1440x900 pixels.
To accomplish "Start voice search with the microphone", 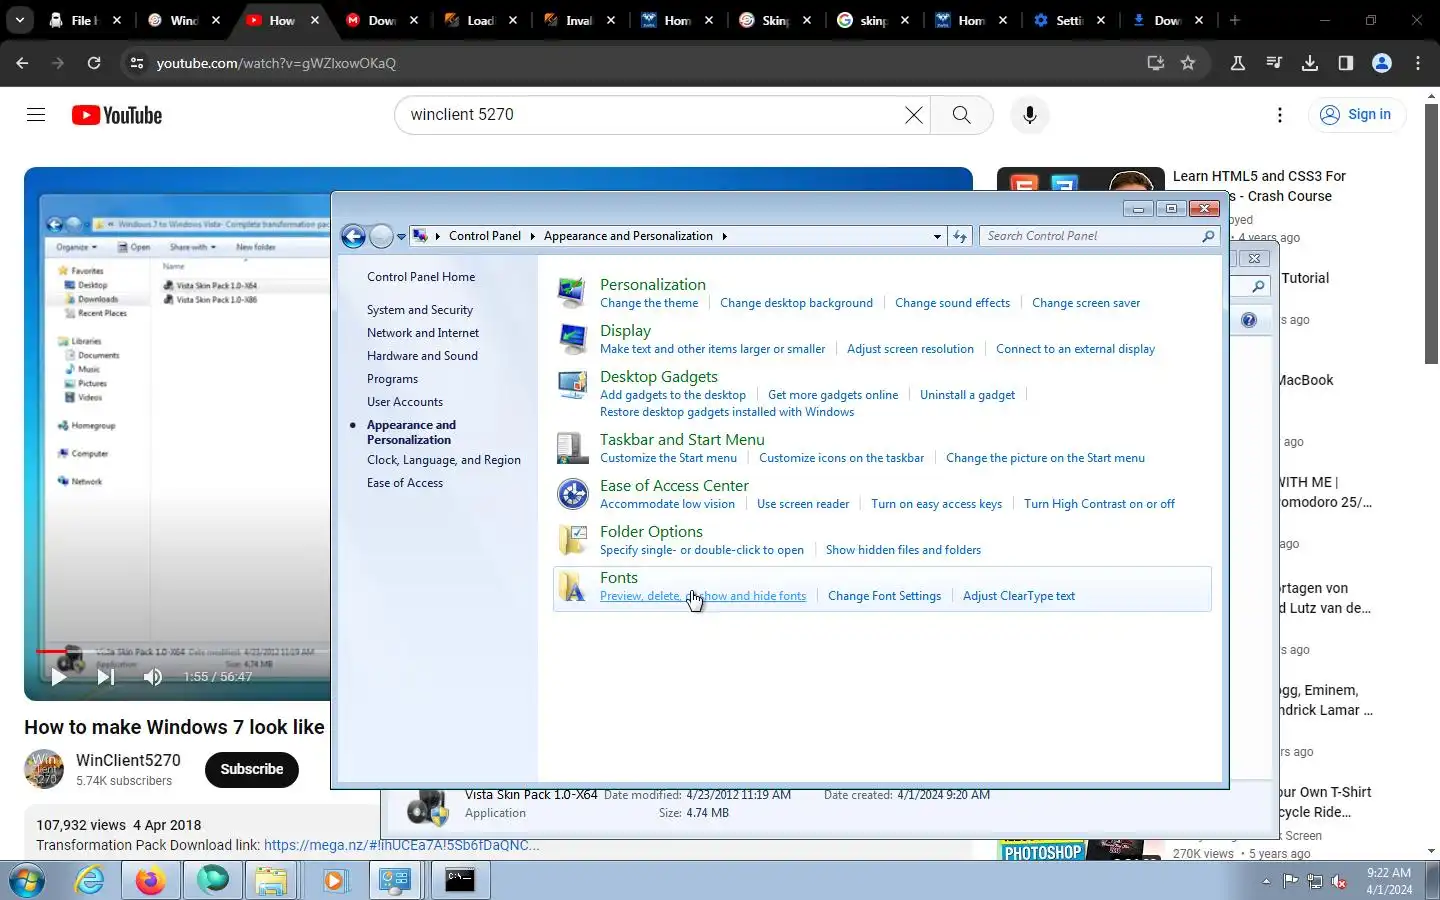I will pos(1030,115).
